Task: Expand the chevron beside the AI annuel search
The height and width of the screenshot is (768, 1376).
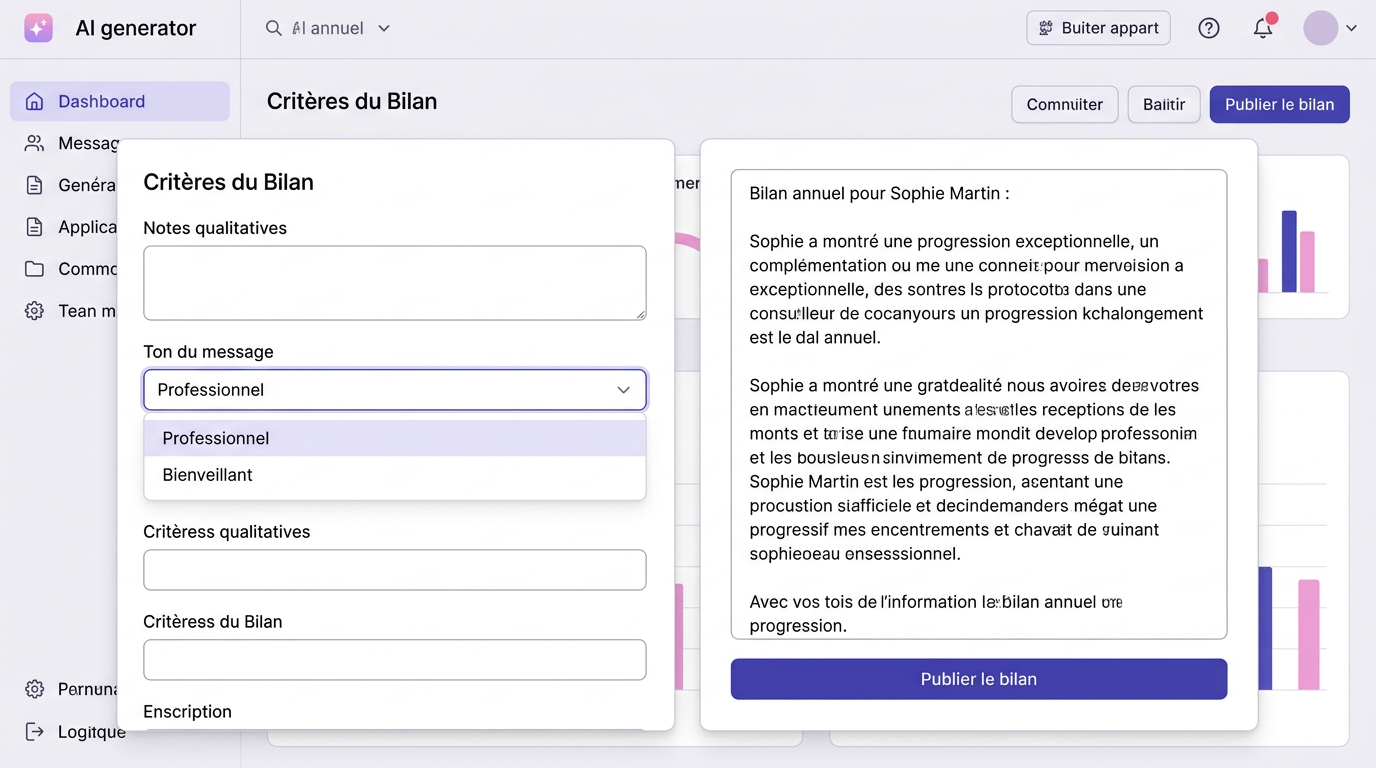Action: [x=384, y=28]
